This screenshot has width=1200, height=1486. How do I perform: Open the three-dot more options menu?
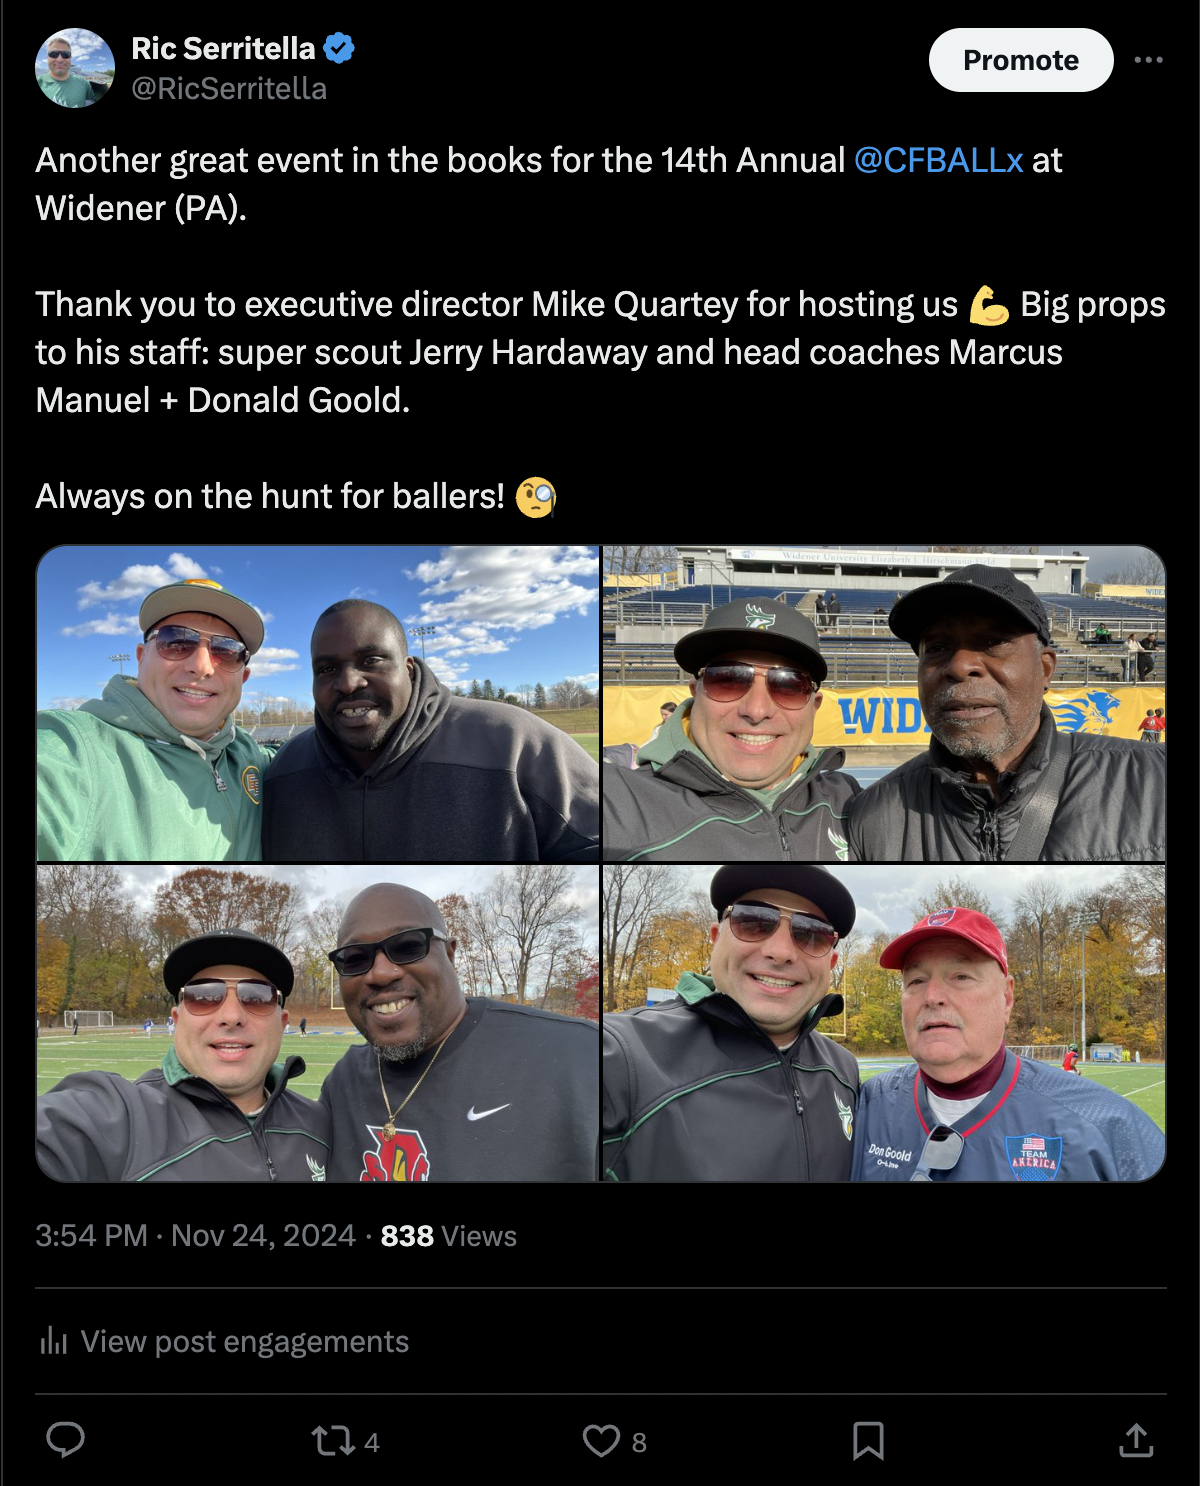pos(1148,60)
